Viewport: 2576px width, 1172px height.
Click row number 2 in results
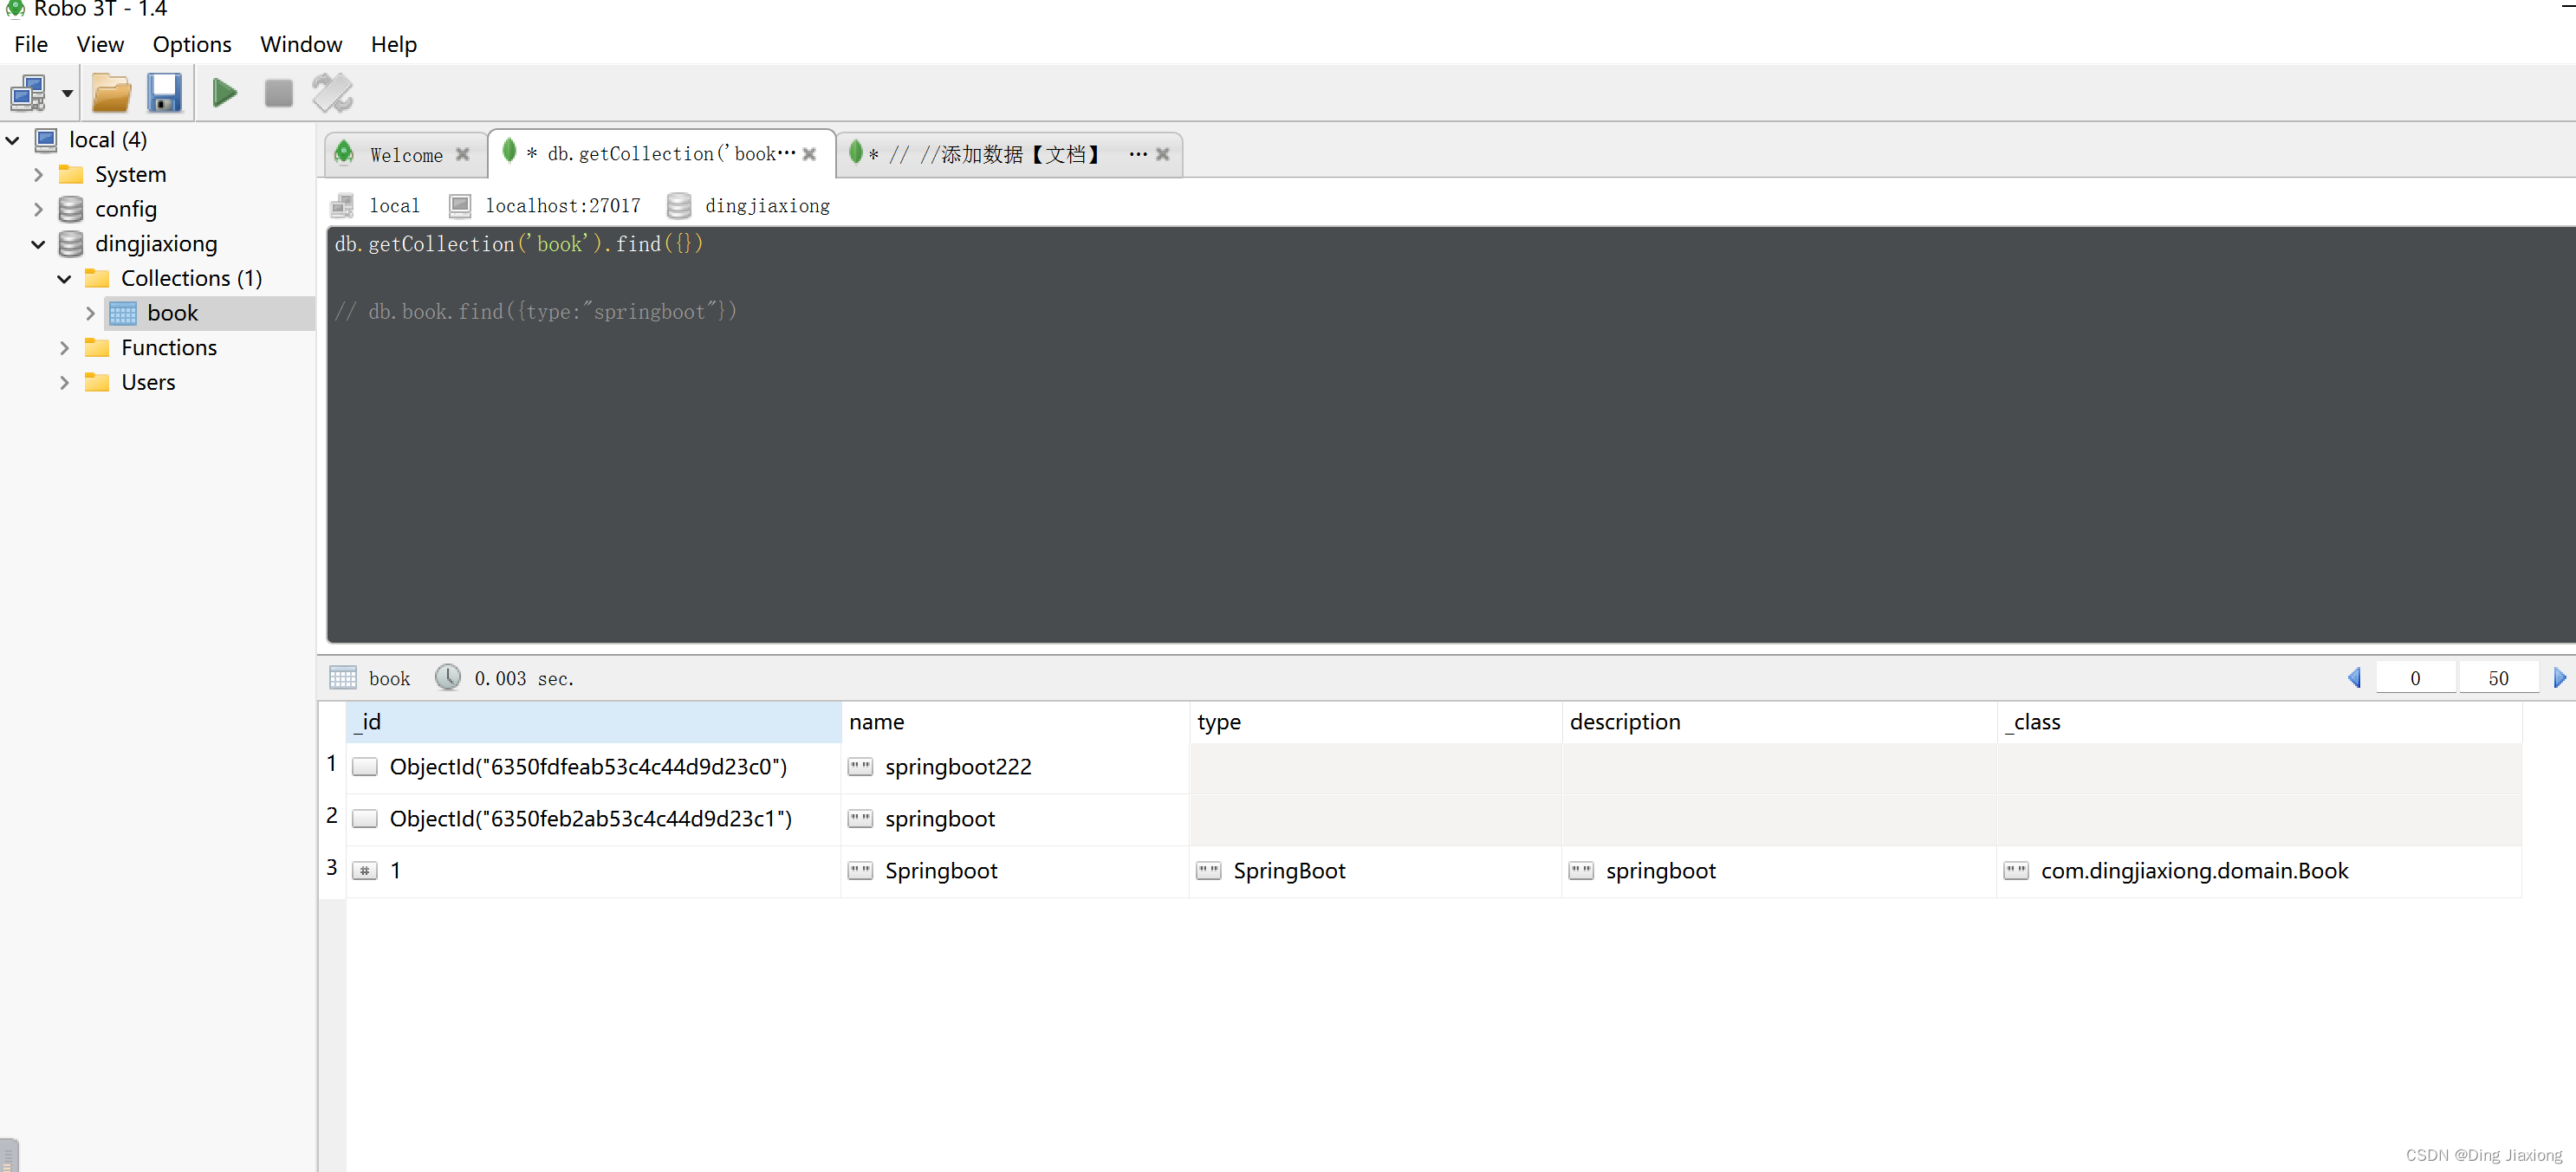click(332, 817)
